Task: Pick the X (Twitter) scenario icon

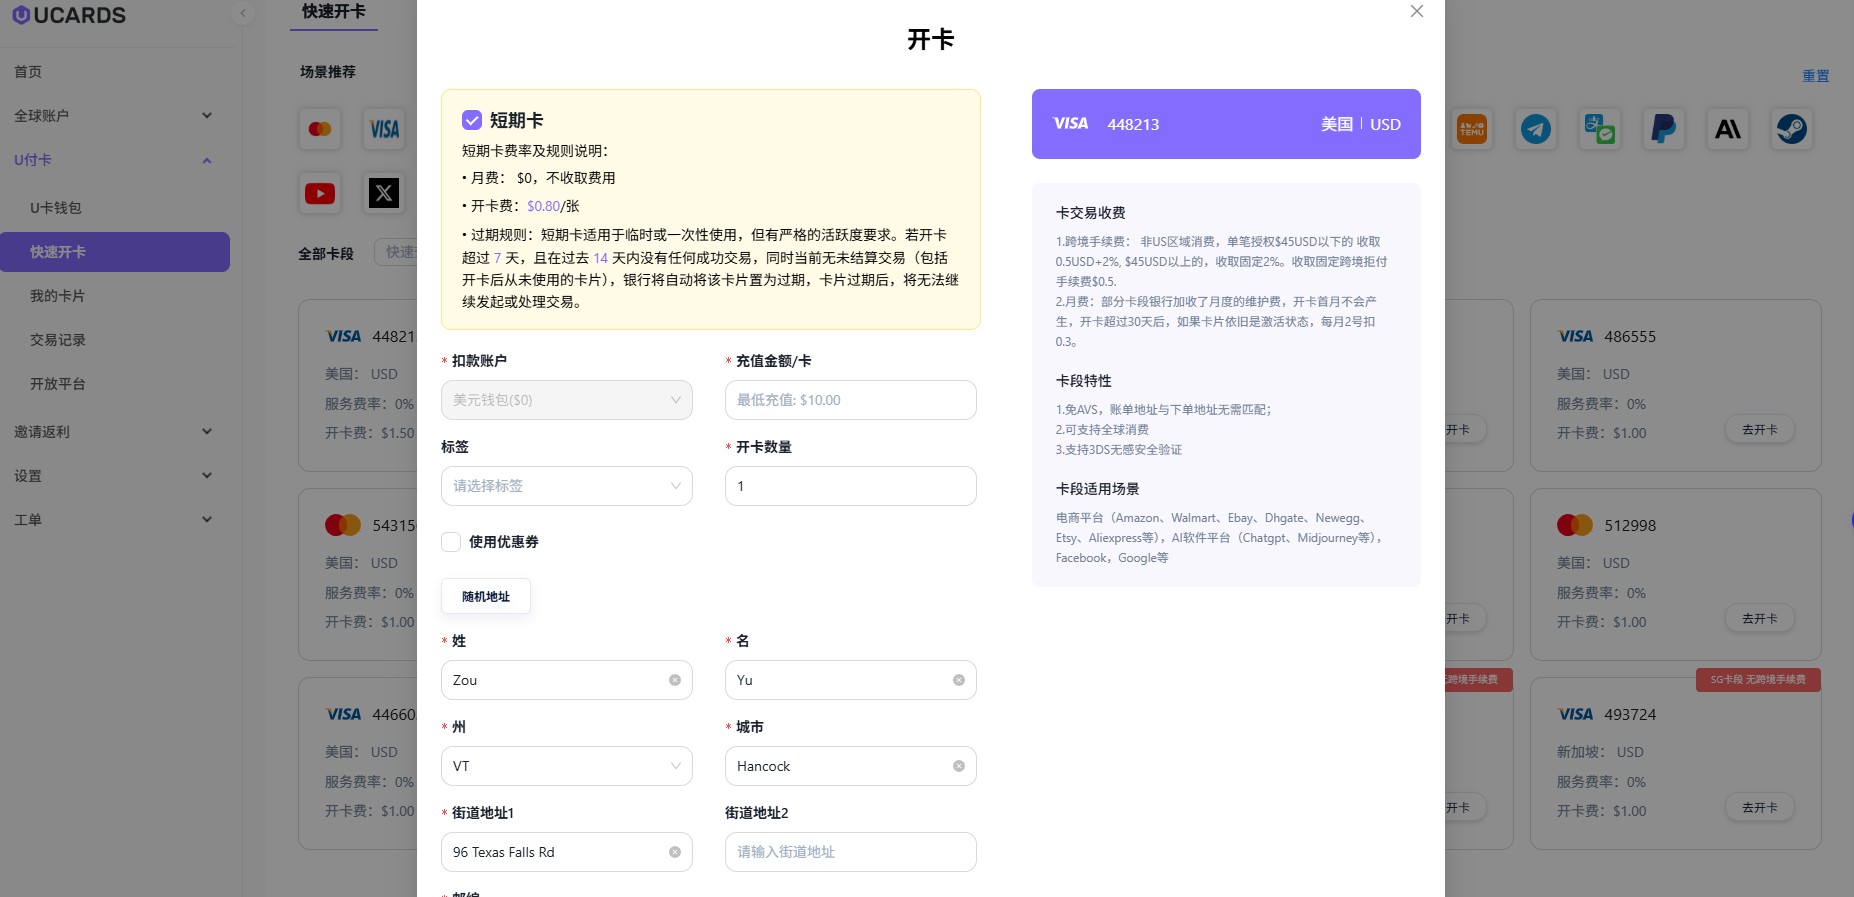Action: pos(384,193)
